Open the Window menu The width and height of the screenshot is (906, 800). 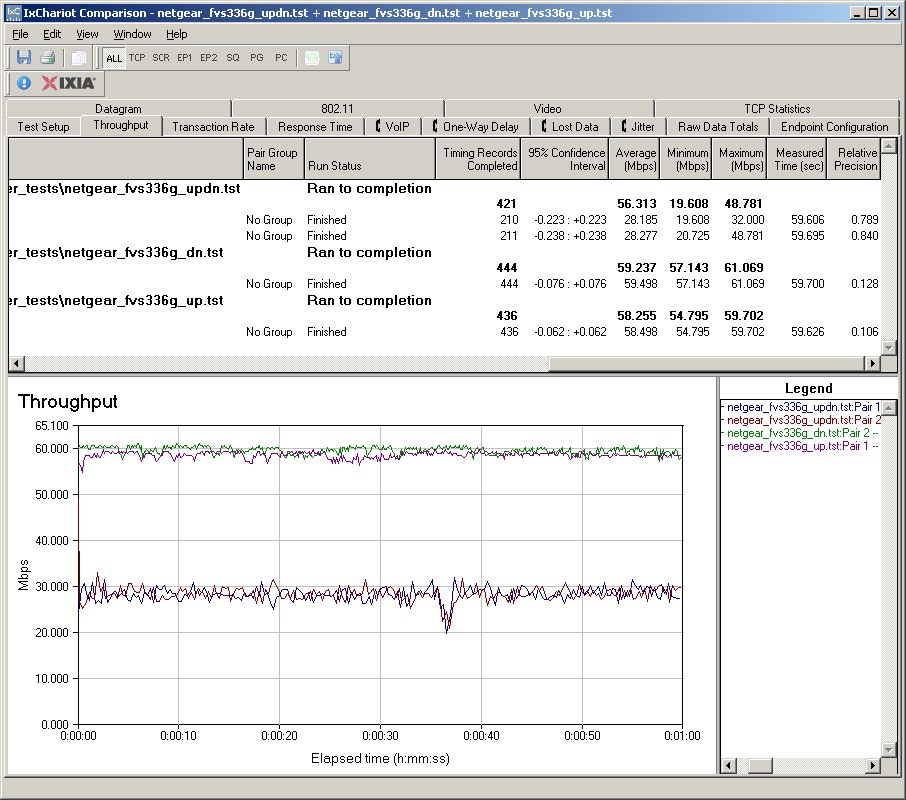tap(132, 34)
